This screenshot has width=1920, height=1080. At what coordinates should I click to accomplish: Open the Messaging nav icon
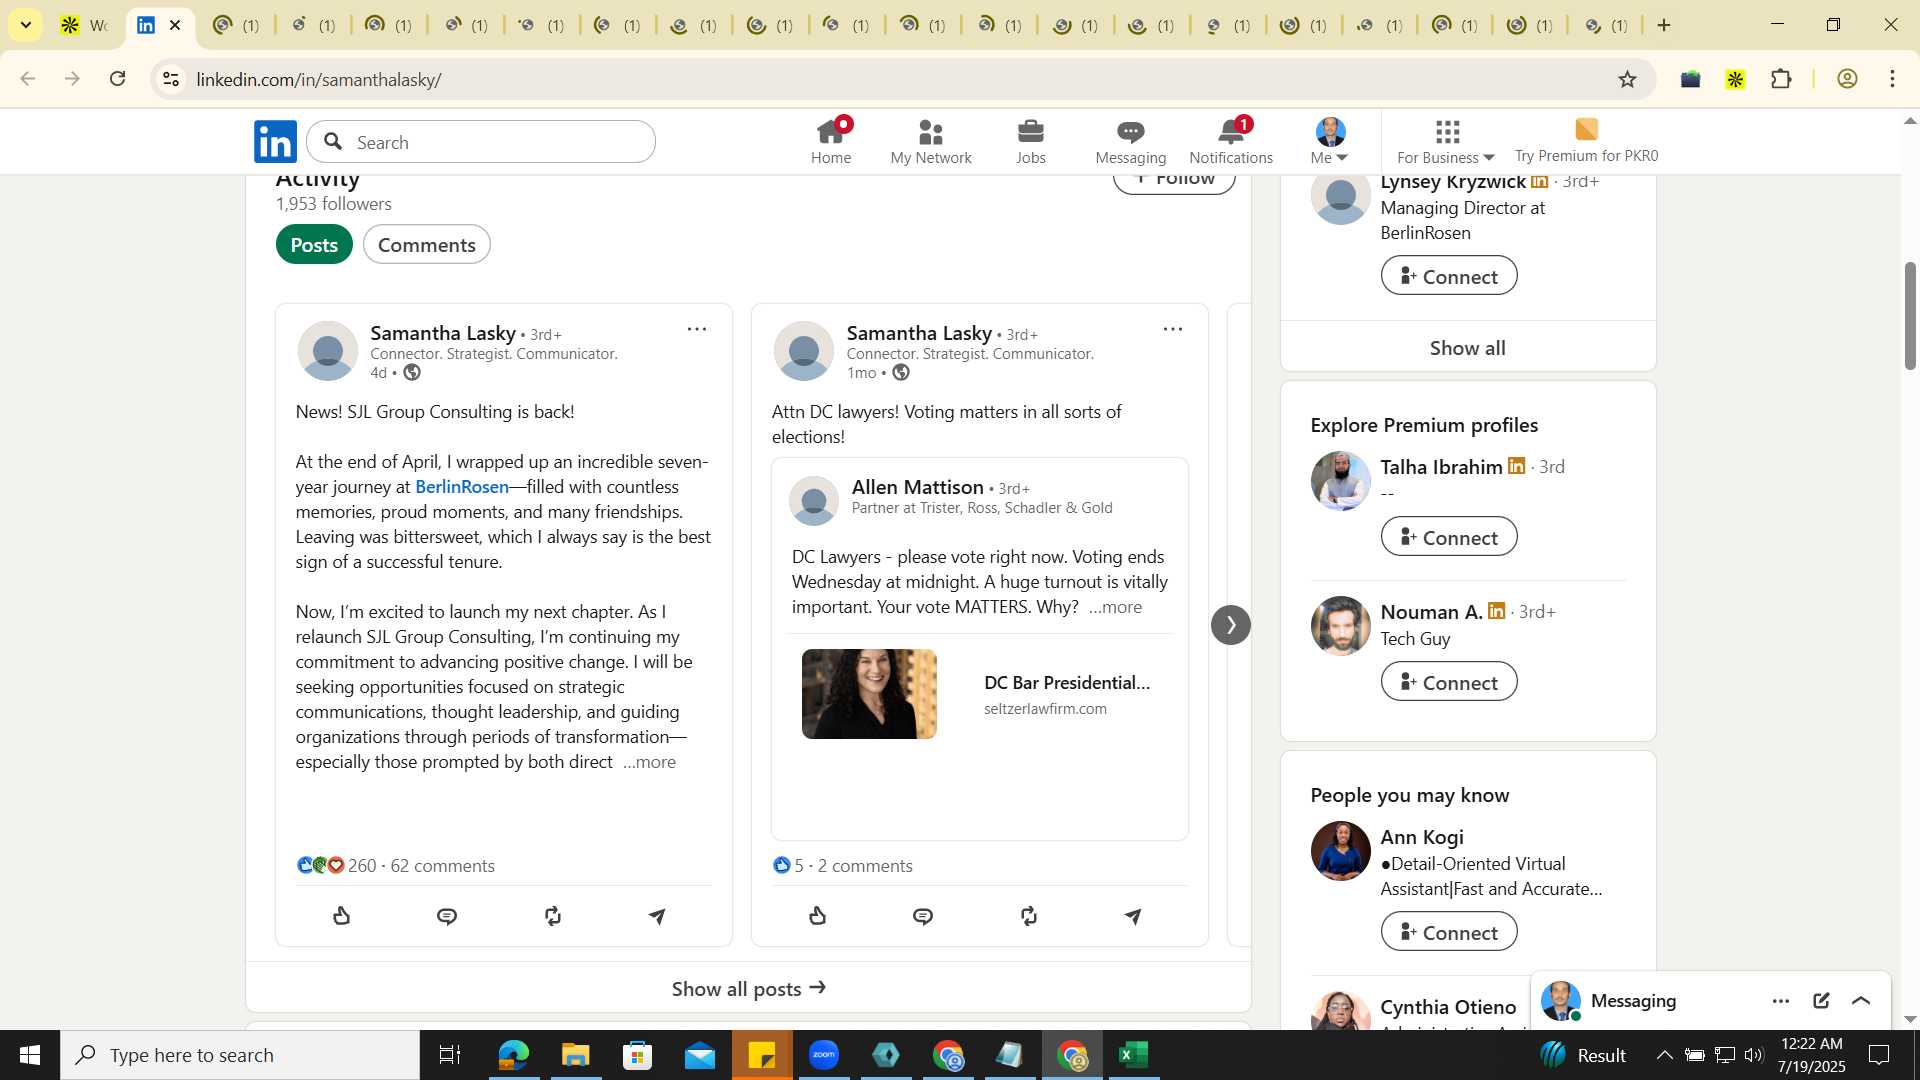click(1131, 141)
